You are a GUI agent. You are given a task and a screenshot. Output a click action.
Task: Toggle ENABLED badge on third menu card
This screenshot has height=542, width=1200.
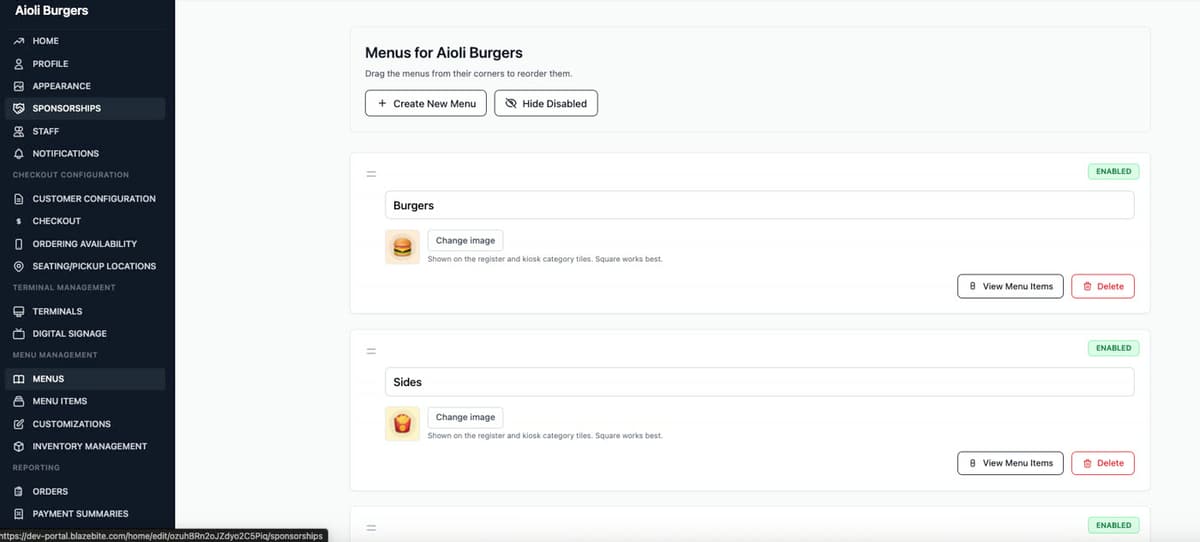coord(1113,525)
